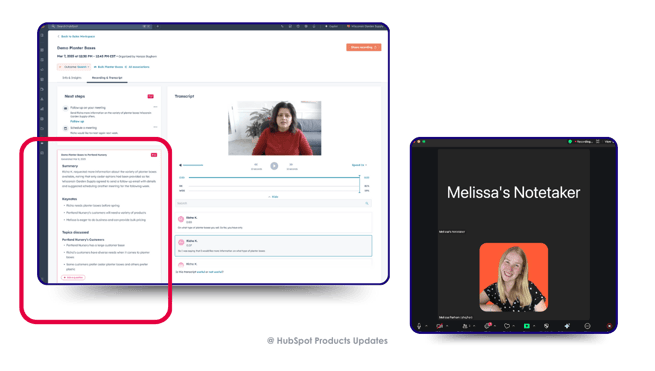Mute the microphone in the Zoom window
This screenshot has height=371, width=655.
click(419, 326)
